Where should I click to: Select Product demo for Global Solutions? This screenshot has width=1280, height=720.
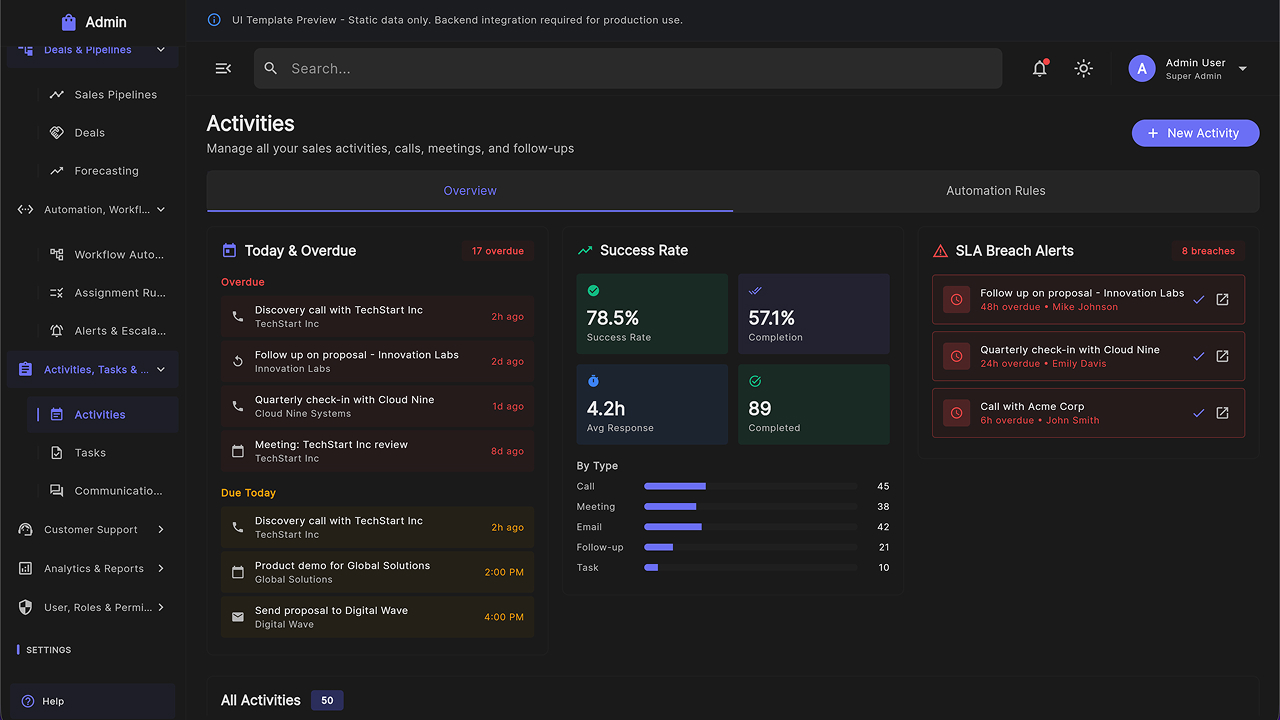377,572
